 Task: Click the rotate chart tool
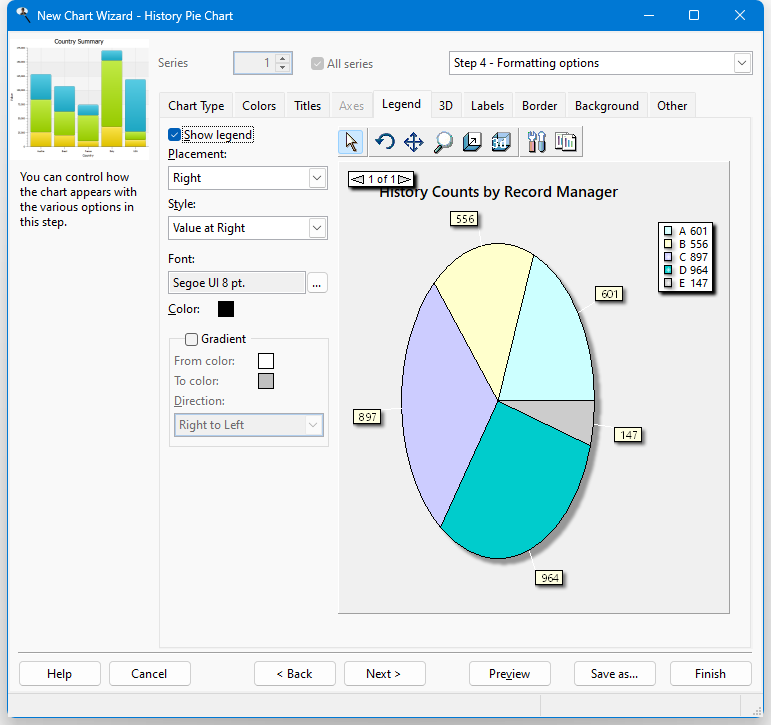pyautogui.click(x=384, y=142)
